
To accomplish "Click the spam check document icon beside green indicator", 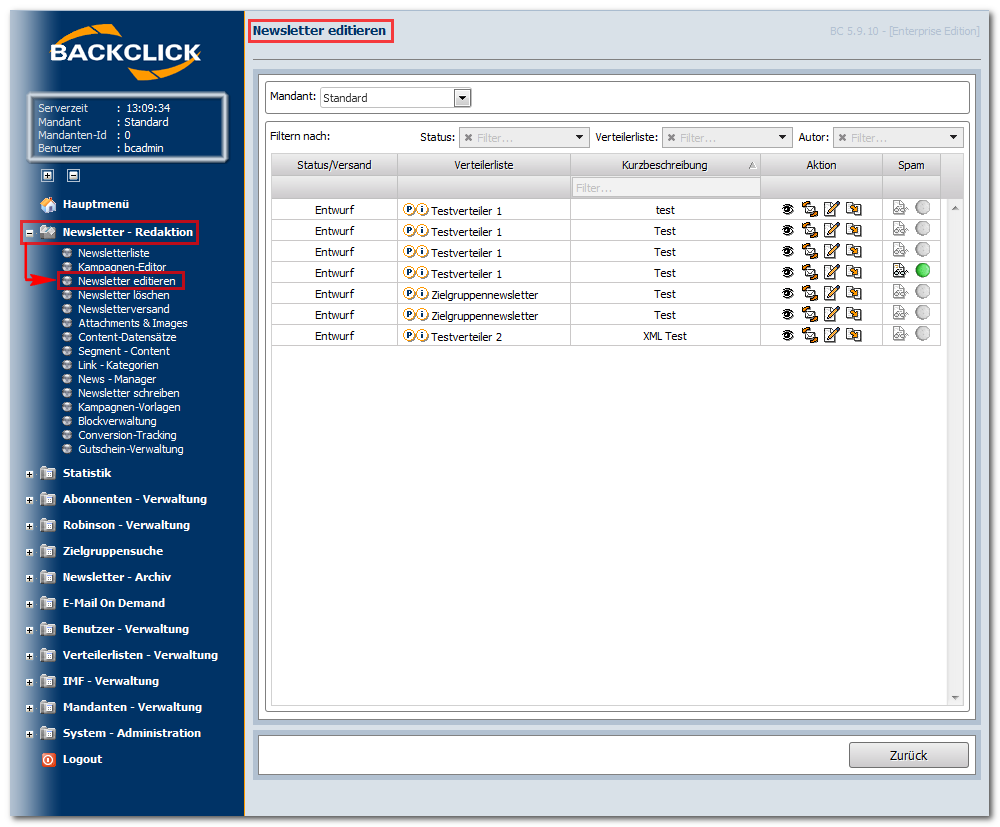I will click(x=900, y=271).
